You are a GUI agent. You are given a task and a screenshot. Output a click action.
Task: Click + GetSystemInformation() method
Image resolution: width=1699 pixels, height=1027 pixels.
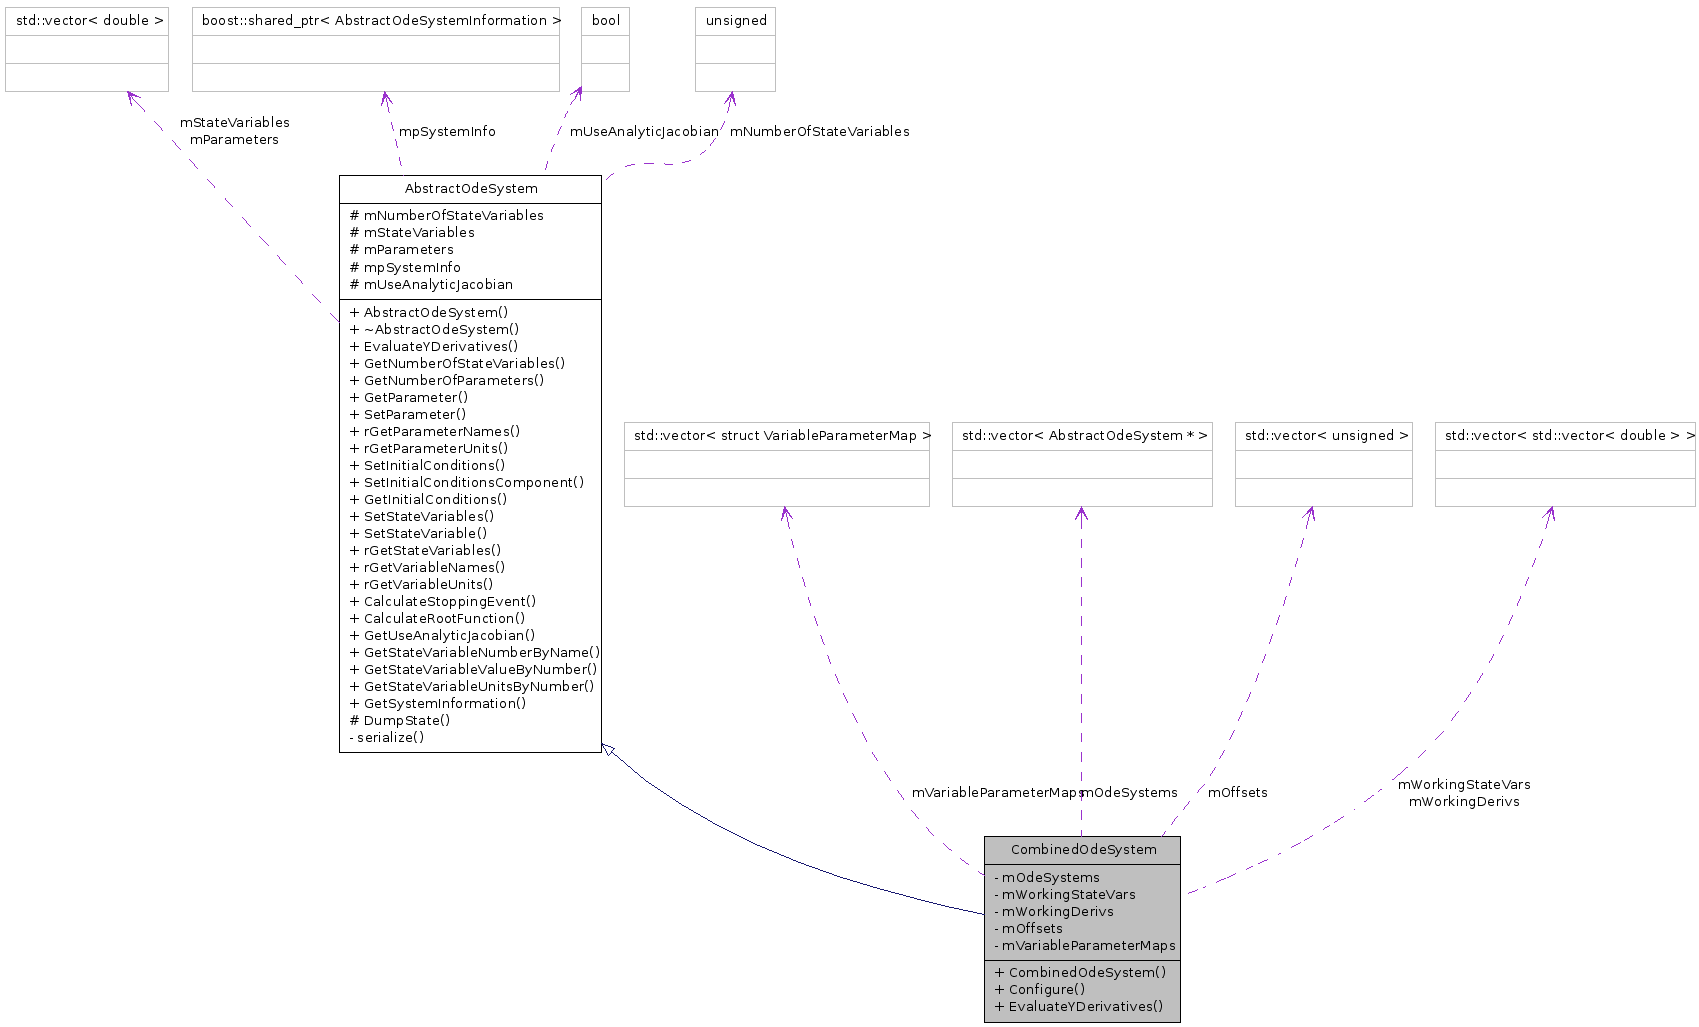tap(438, 704)
